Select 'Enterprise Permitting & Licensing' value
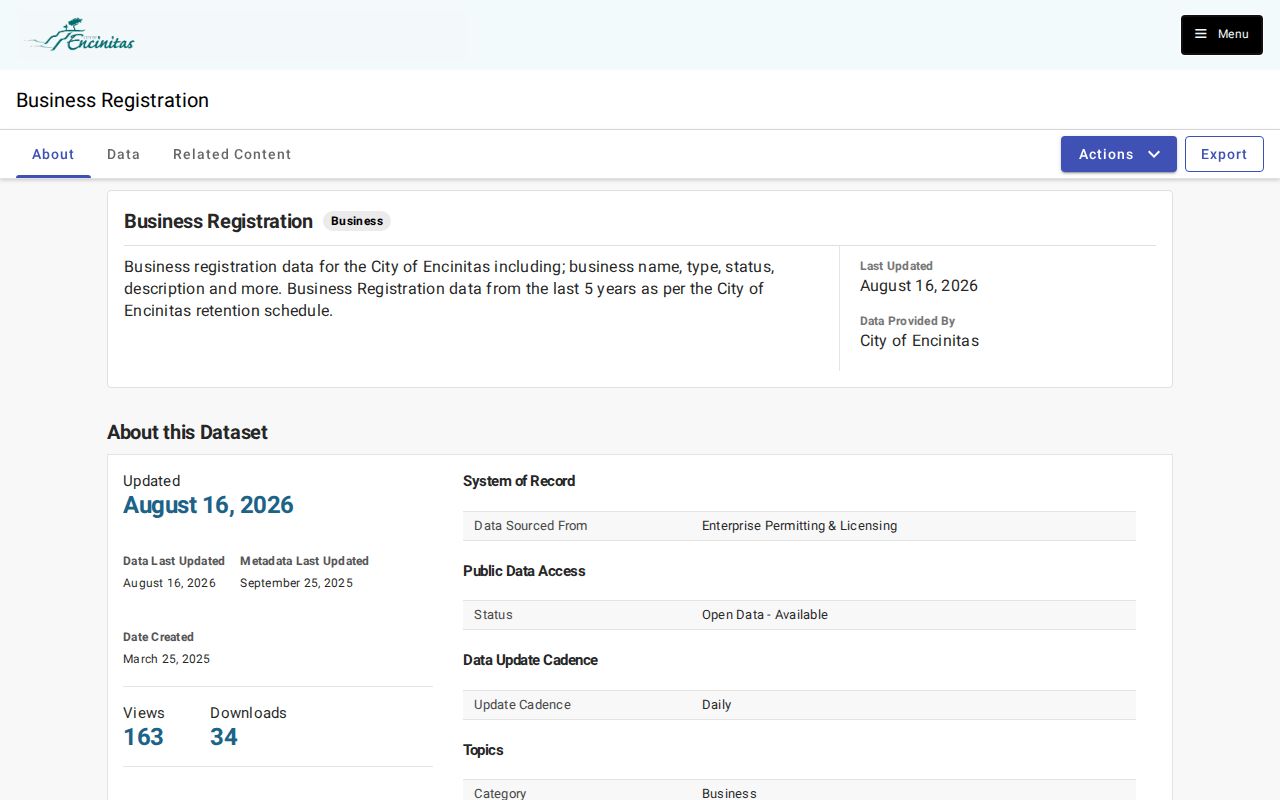The height and width of the screenshot is (800, 1280). (799, 526)
